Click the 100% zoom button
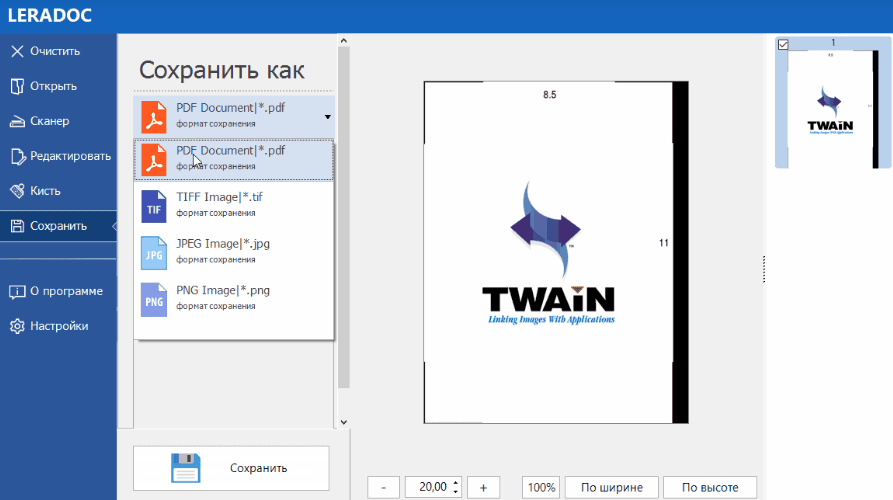This screenshot has width=893, height=500. tap(541, 487)
